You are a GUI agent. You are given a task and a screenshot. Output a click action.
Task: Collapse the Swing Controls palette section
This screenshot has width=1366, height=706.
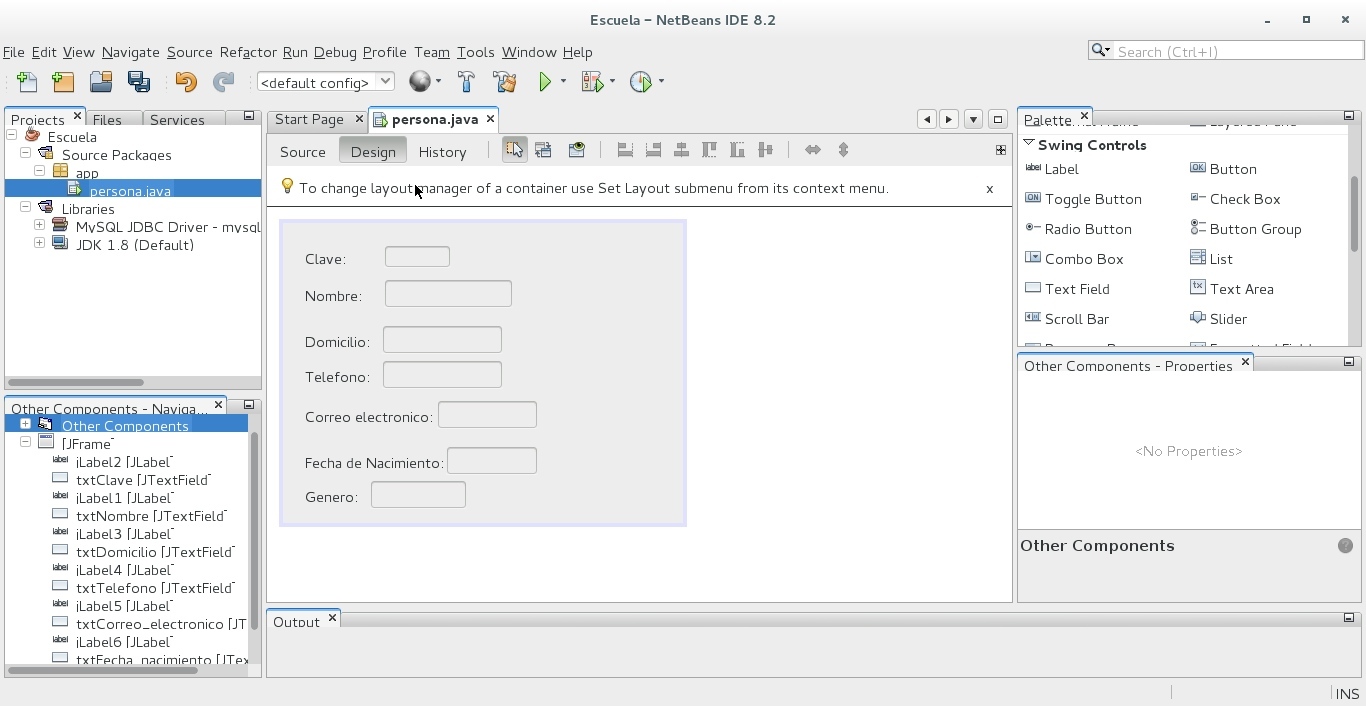(x=1028, y=144)
